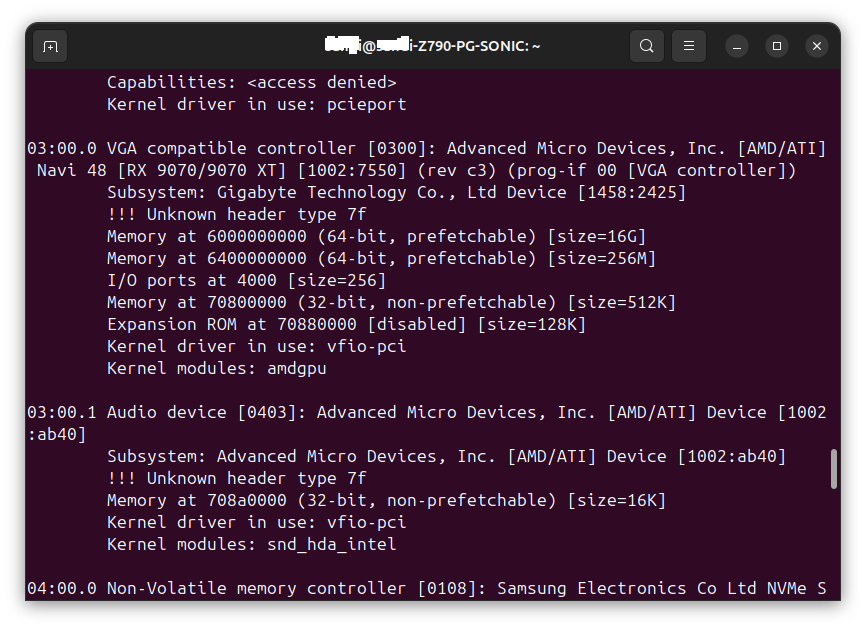The image size is (866, 629).
Task: Click the '03:00.0 VGA compatible controller' line
Action: click(426, 149)
